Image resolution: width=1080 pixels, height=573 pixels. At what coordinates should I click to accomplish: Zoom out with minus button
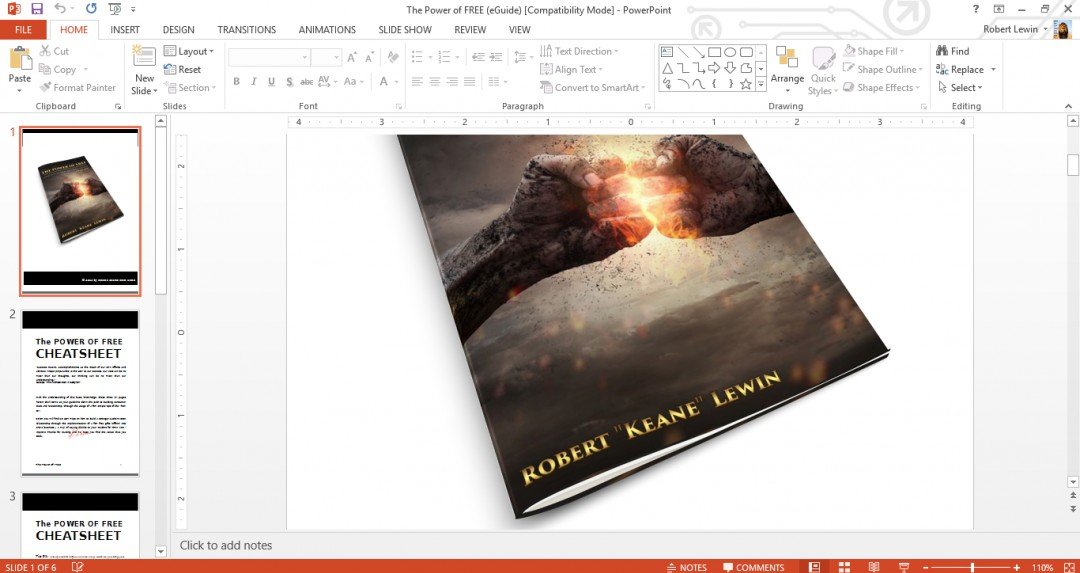925,567
